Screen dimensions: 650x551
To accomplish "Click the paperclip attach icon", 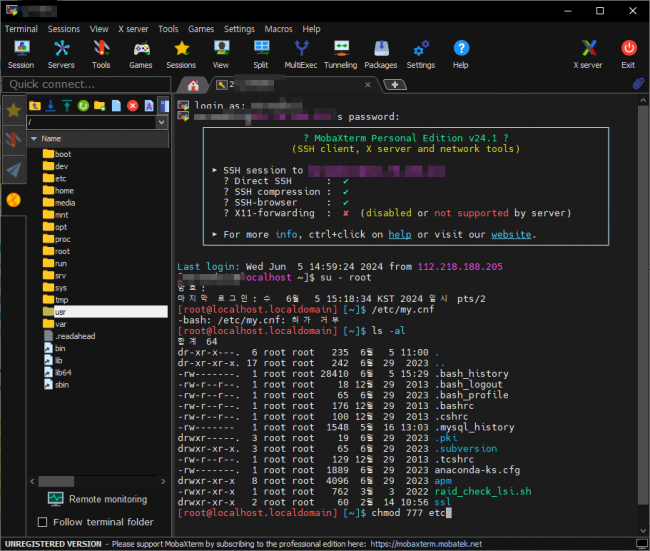I will click(638, 83).
